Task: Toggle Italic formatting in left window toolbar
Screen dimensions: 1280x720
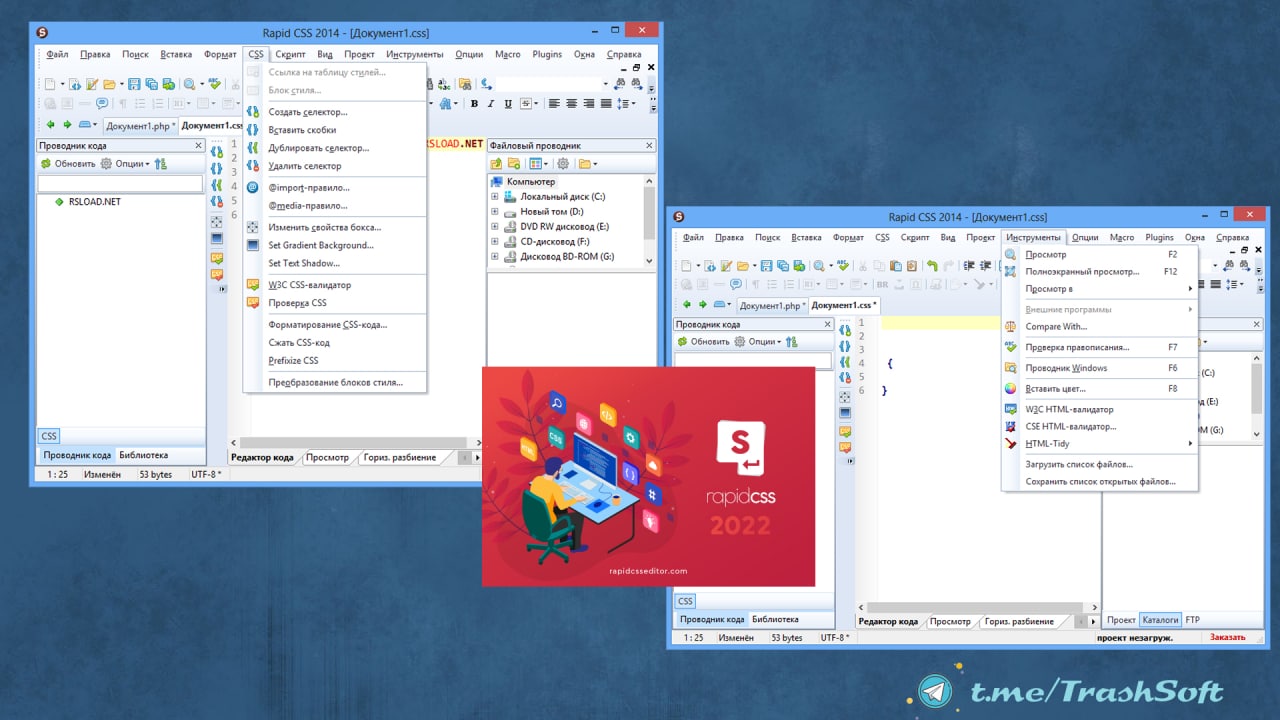Action: pyautogui.click(x=490, y=104)
